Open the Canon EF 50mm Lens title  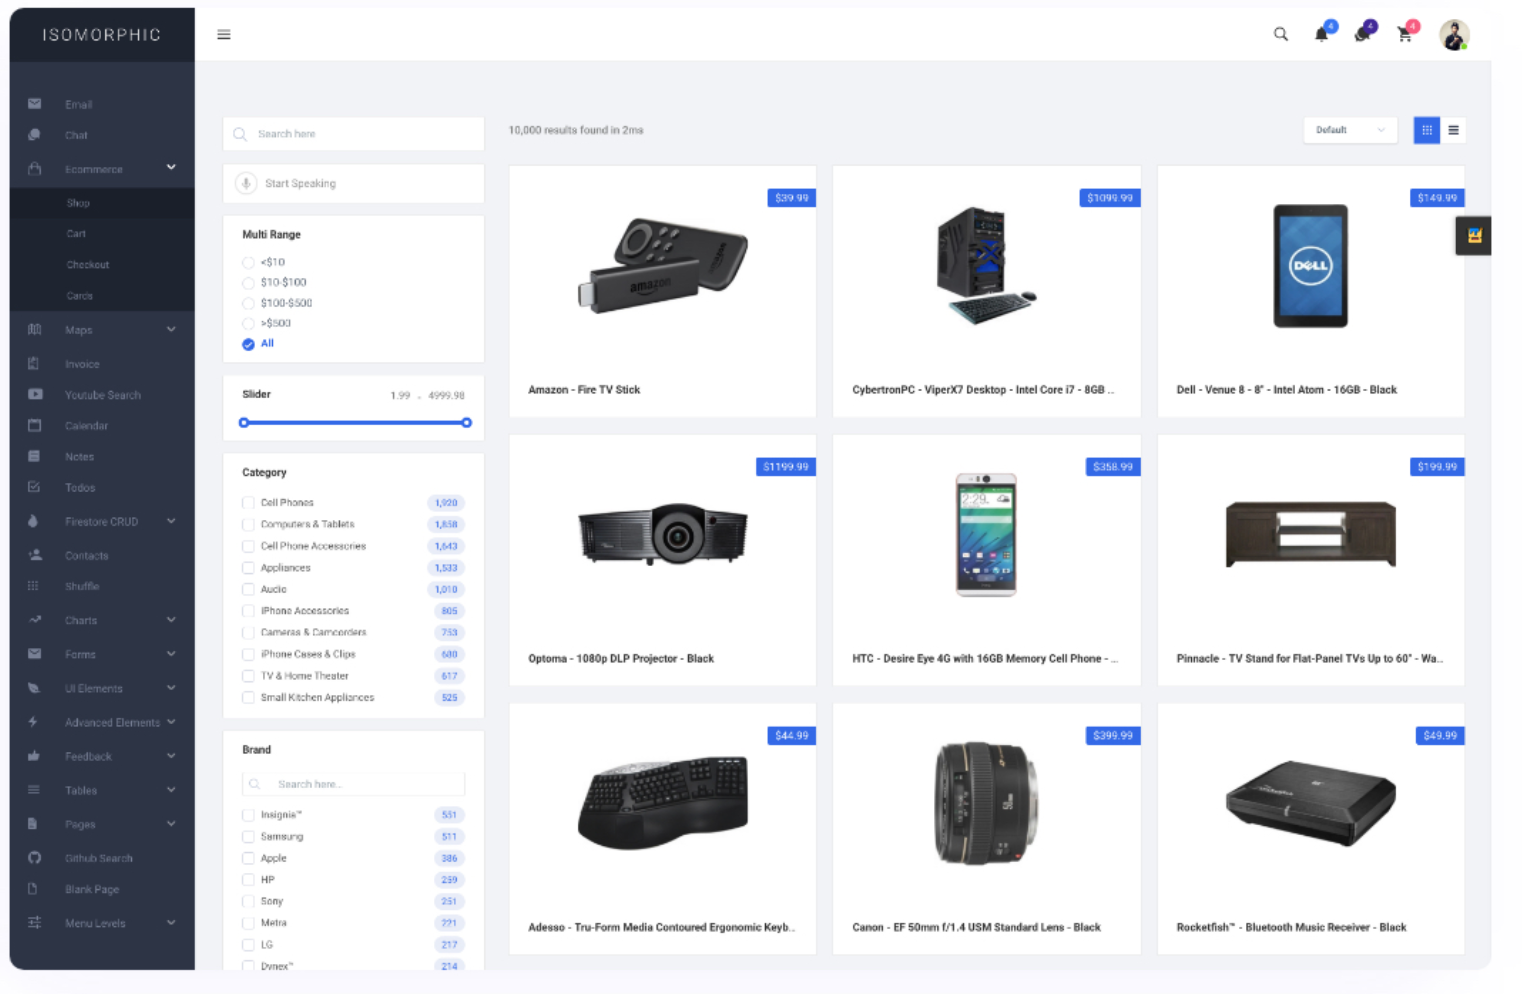[976, 928]
